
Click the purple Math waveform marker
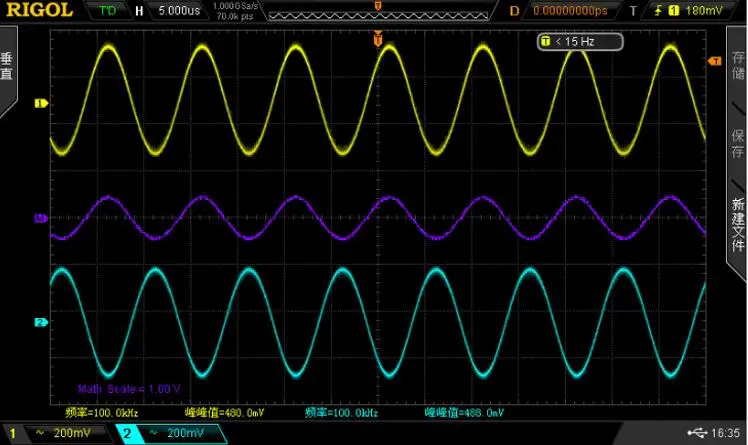coord(41,217)
